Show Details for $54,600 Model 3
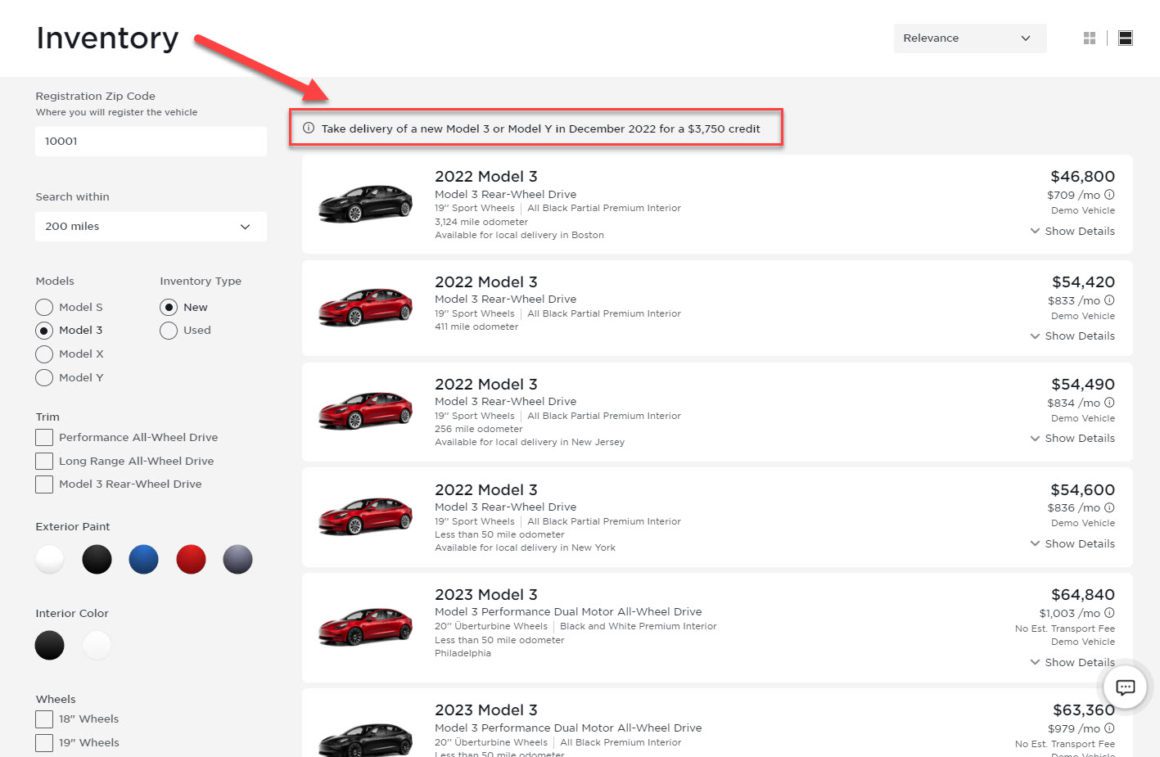Viewport: 1160px width, 757px height. click(x=1072, y=544)
